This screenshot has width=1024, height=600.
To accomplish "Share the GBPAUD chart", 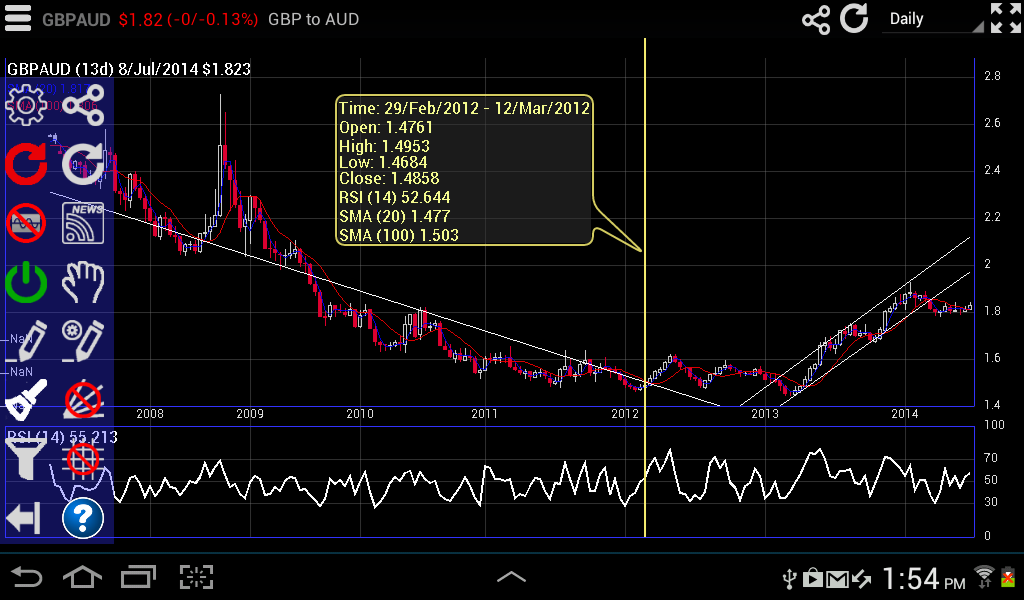I will 816,18.
